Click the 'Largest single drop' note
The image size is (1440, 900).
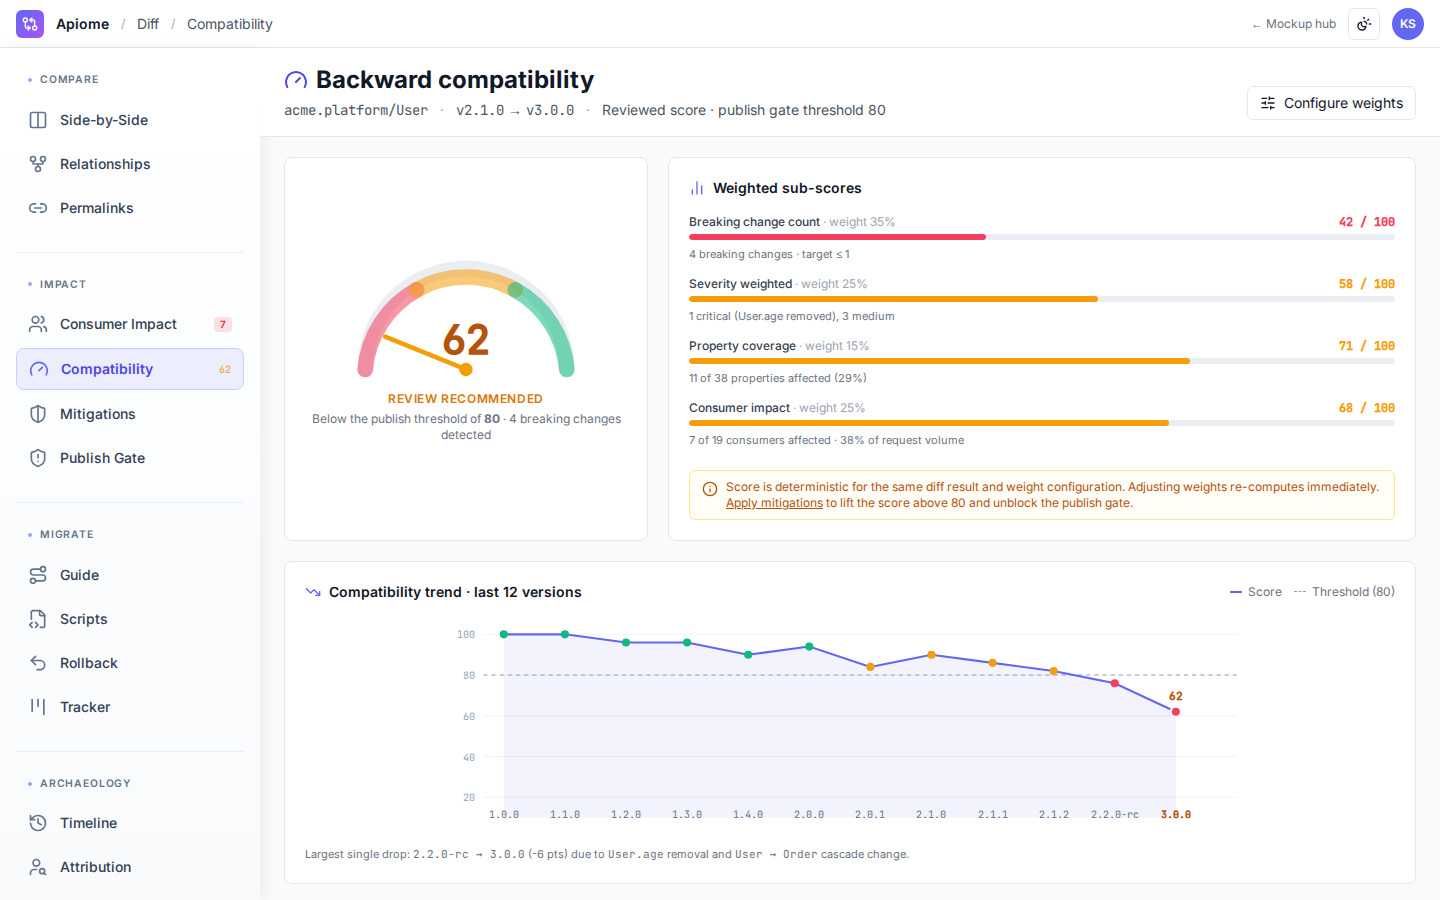click(x=607, y=854)
